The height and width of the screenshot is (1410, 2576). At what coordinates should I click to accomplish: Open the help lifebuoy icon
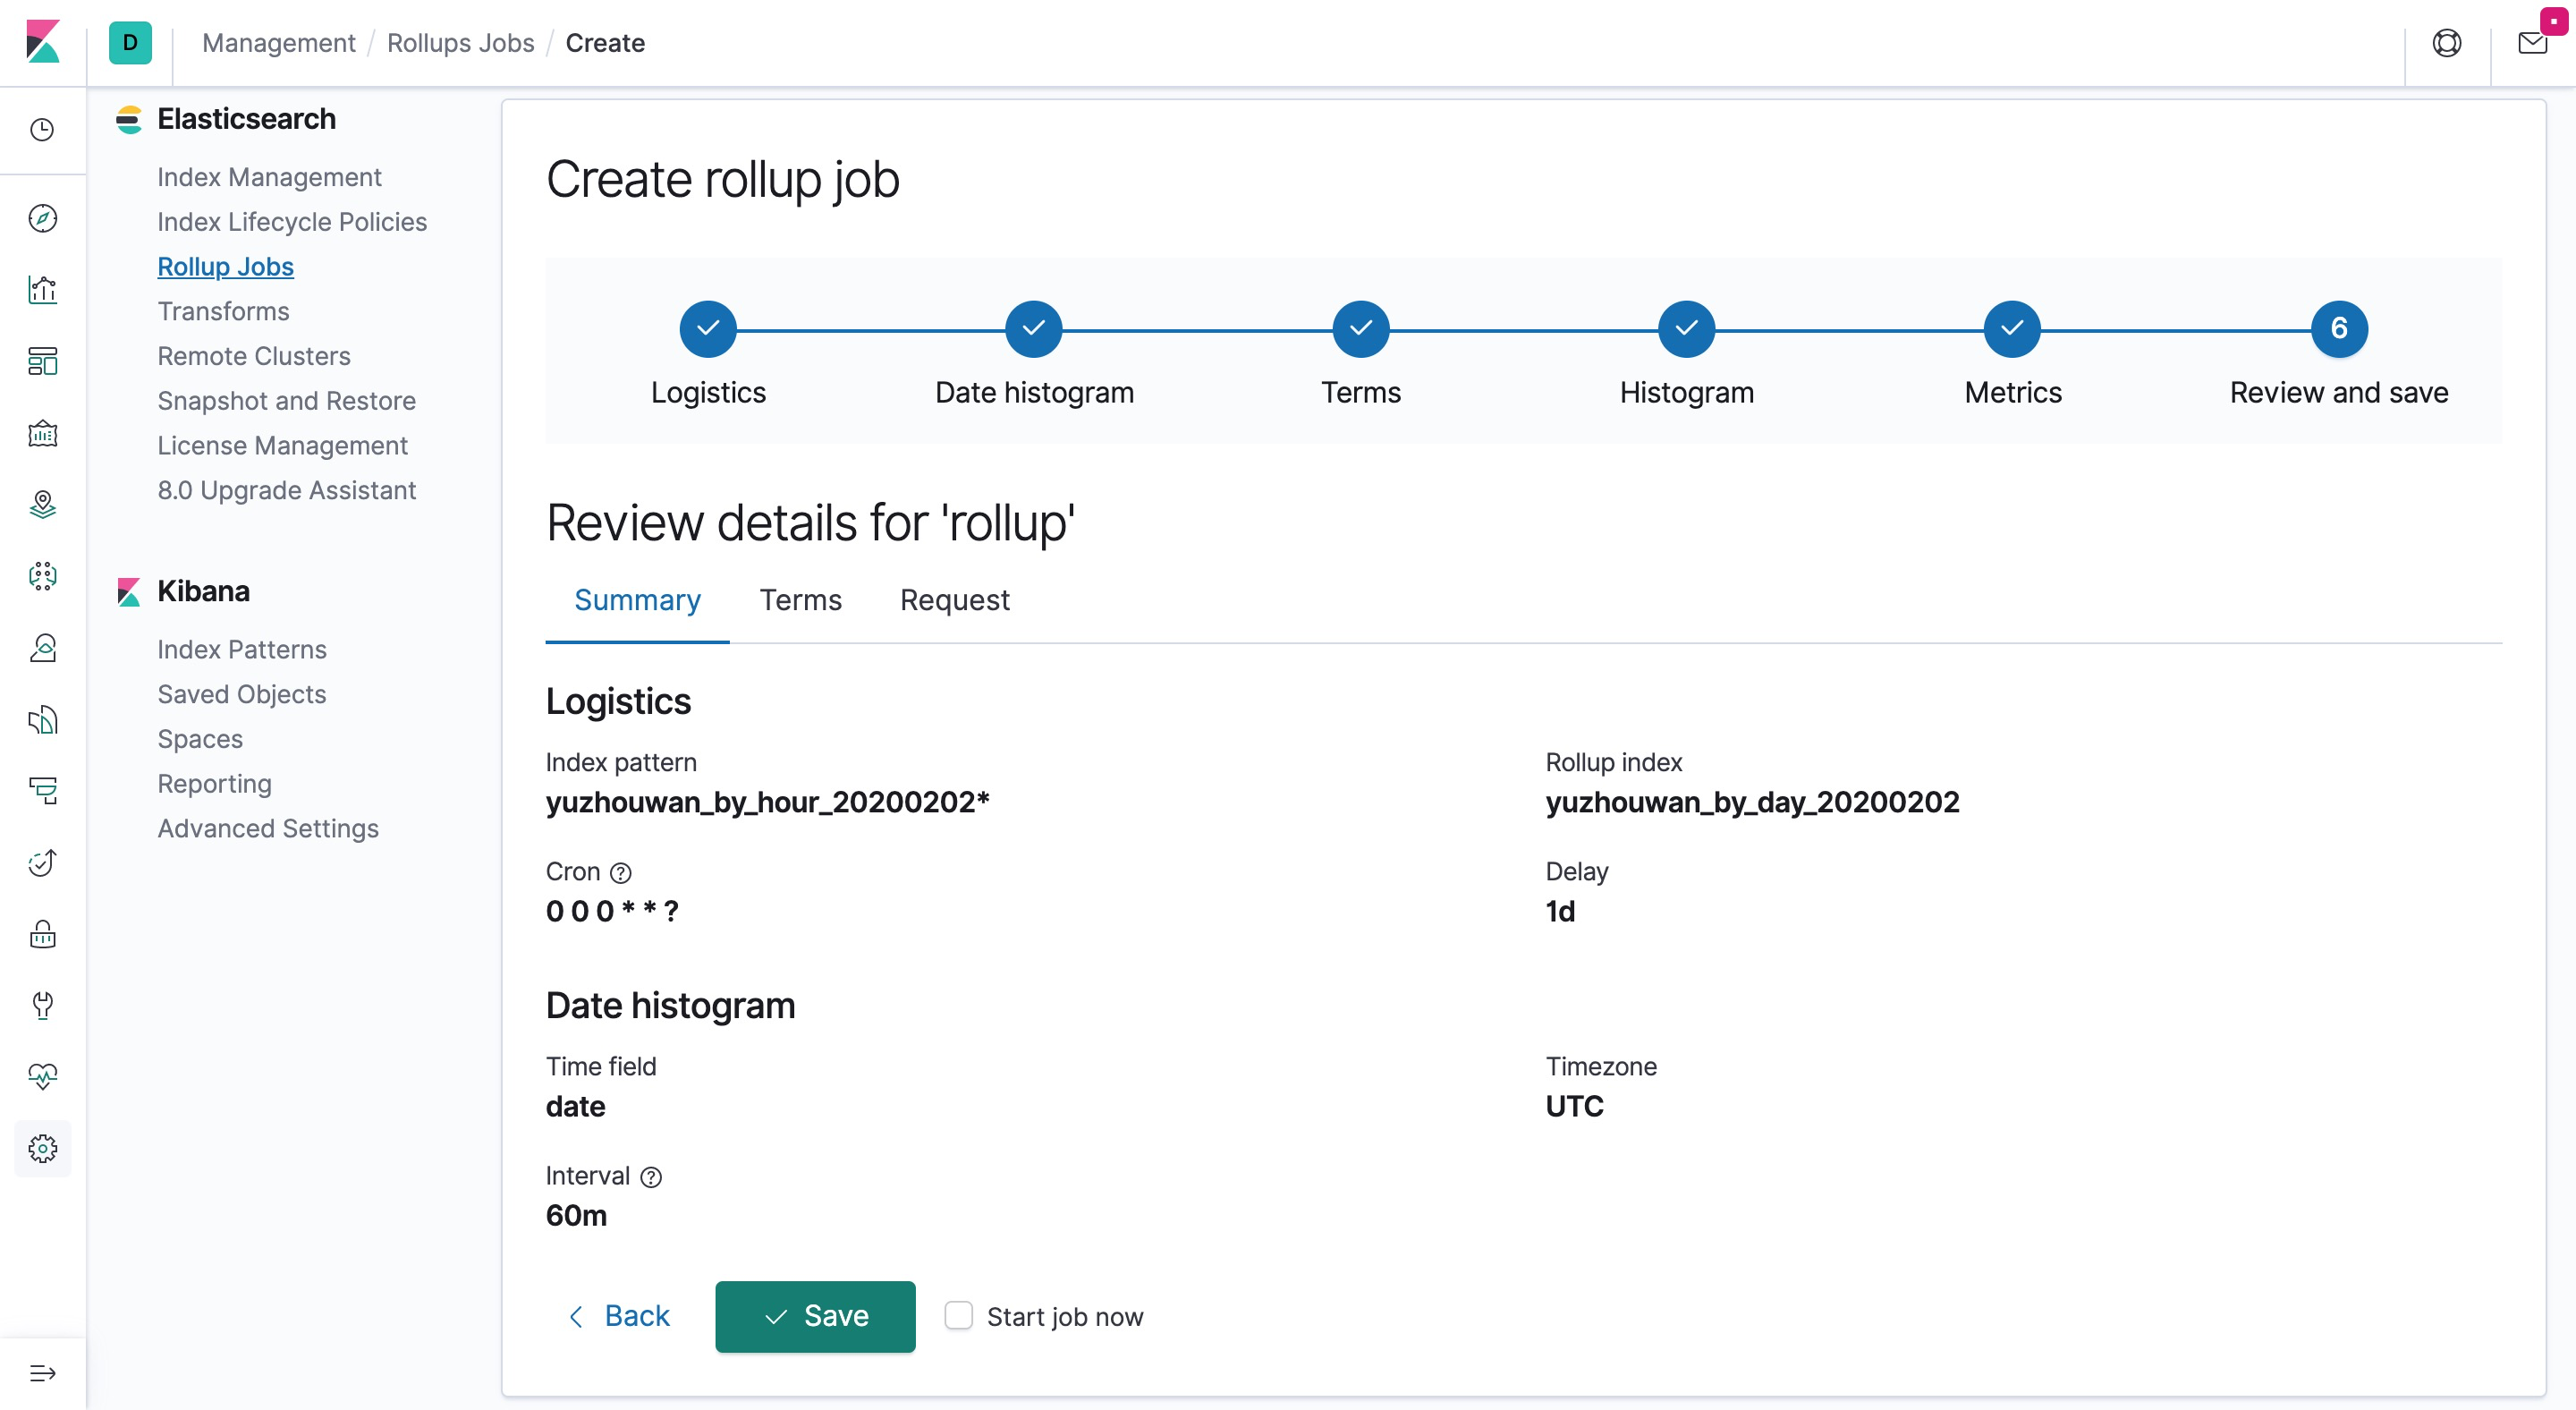(x=2446, y=43)
